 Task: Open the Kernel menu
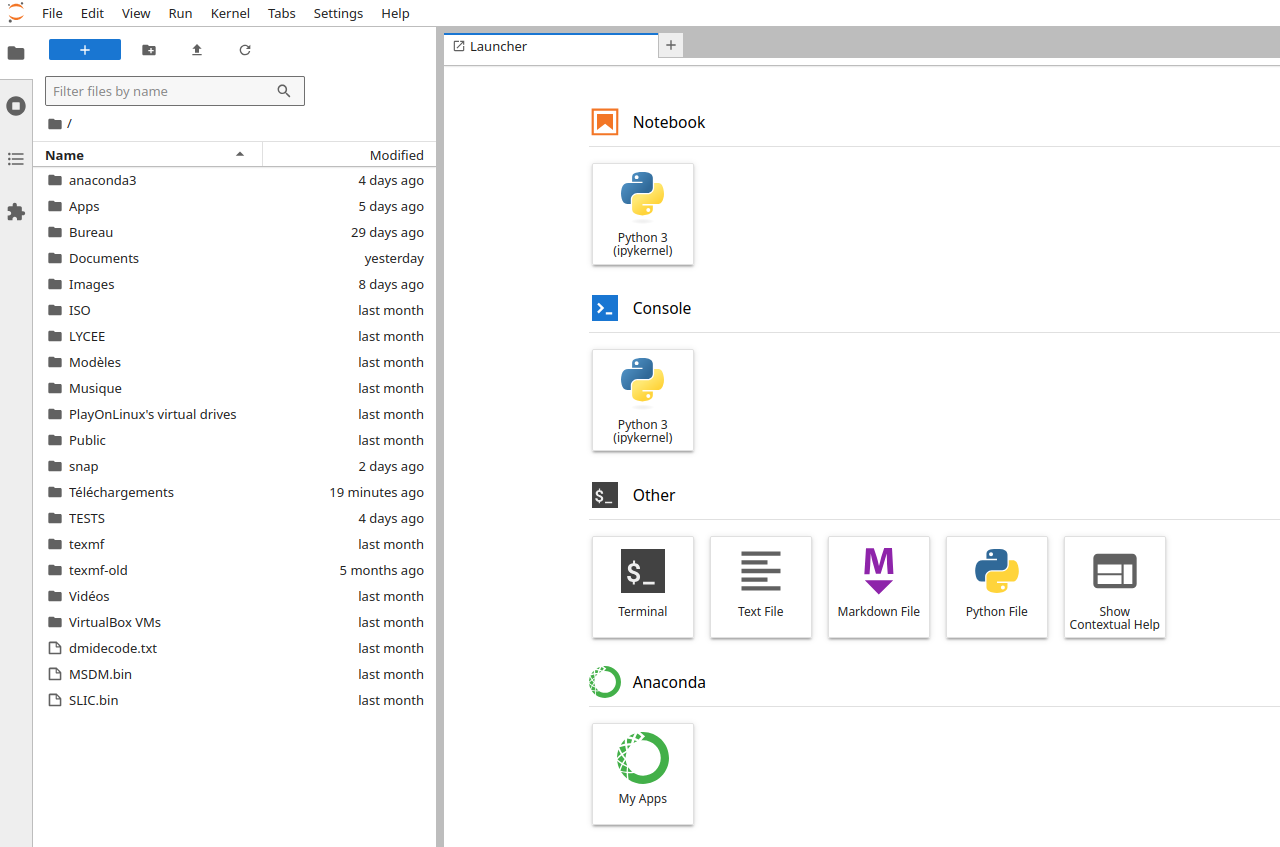[230, 13]
